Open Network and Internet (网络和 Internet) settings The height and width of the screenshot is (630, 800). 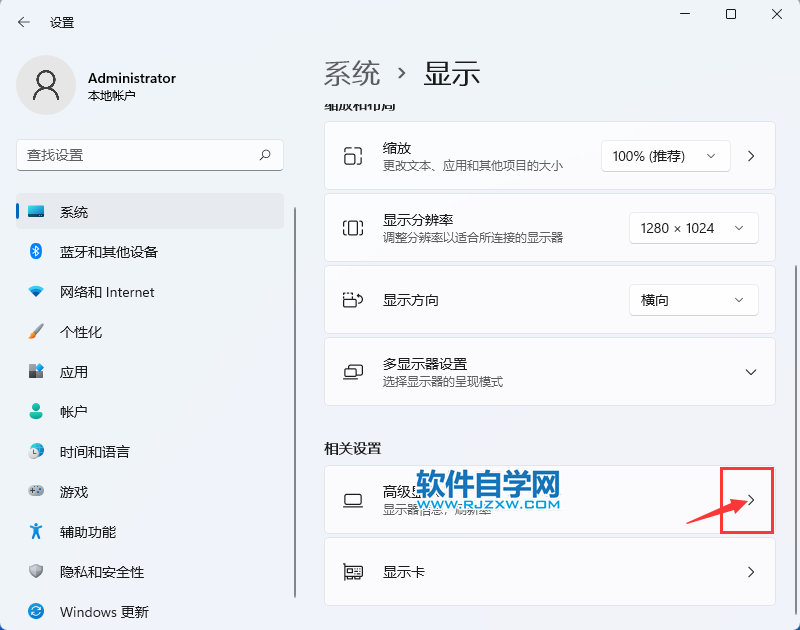click(x=106, y=292)
